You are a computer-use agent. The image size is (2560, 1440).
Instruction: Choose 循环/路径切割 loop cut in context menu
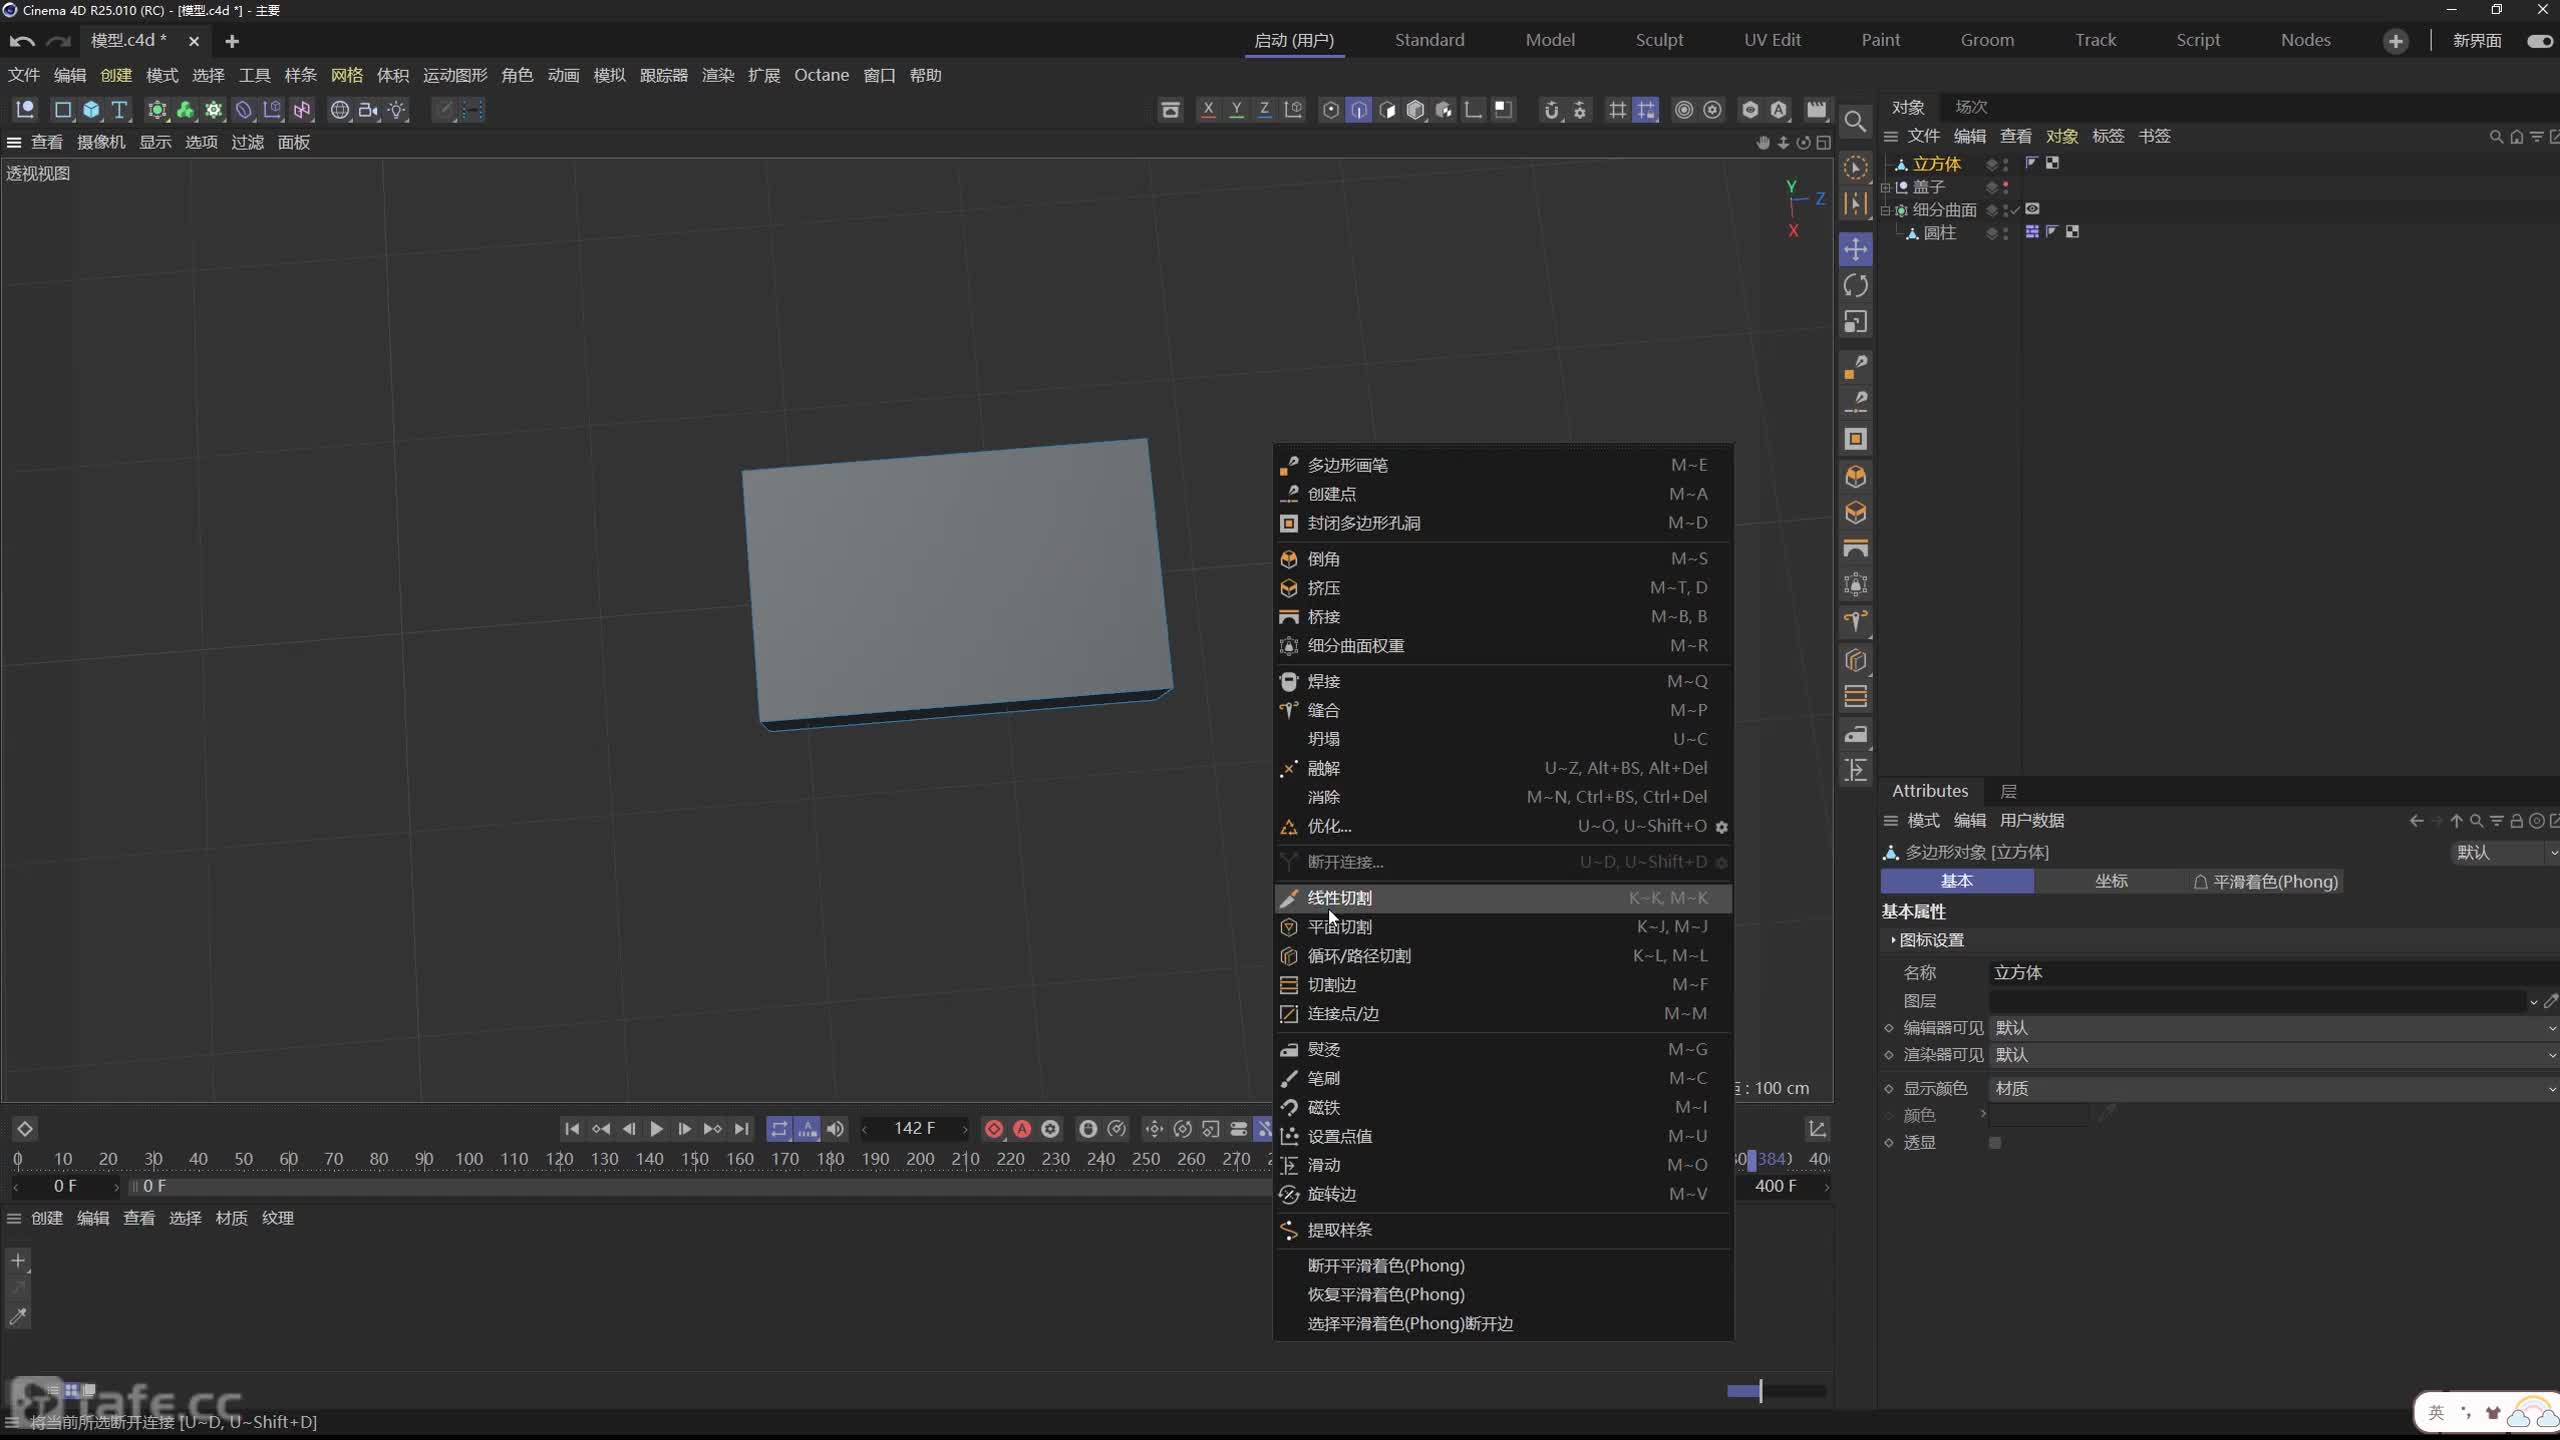1502,956
